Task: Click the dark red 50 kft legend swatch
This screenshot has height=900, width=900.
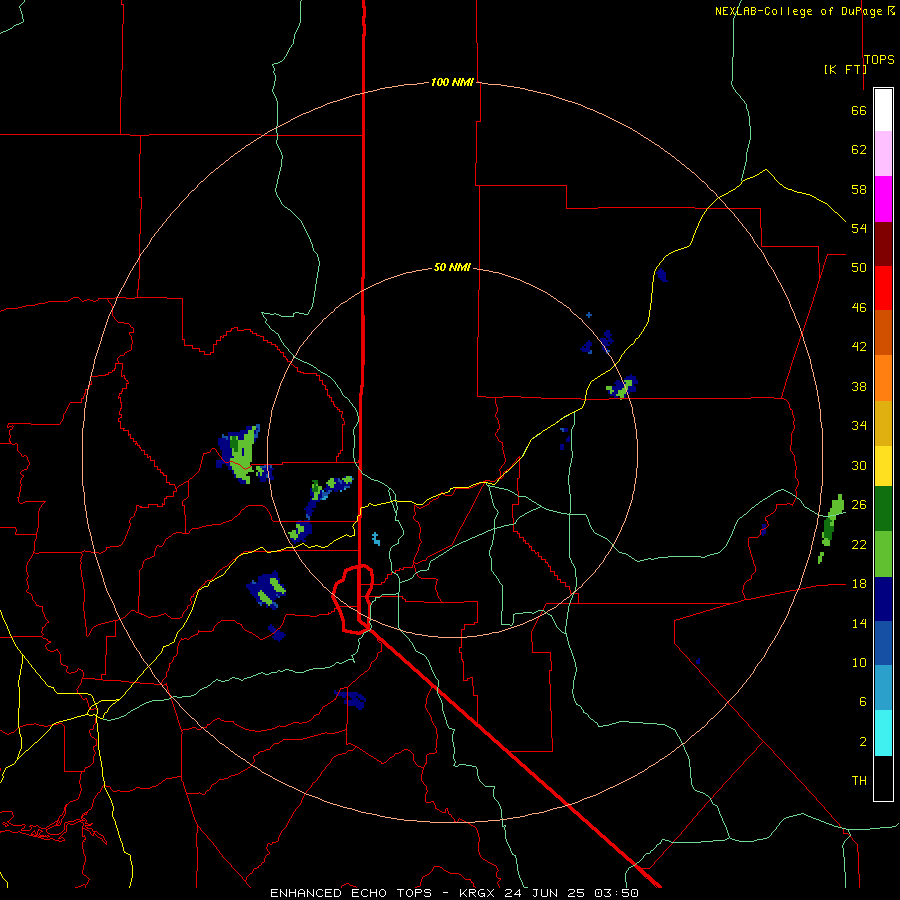Action: point(883,244)
